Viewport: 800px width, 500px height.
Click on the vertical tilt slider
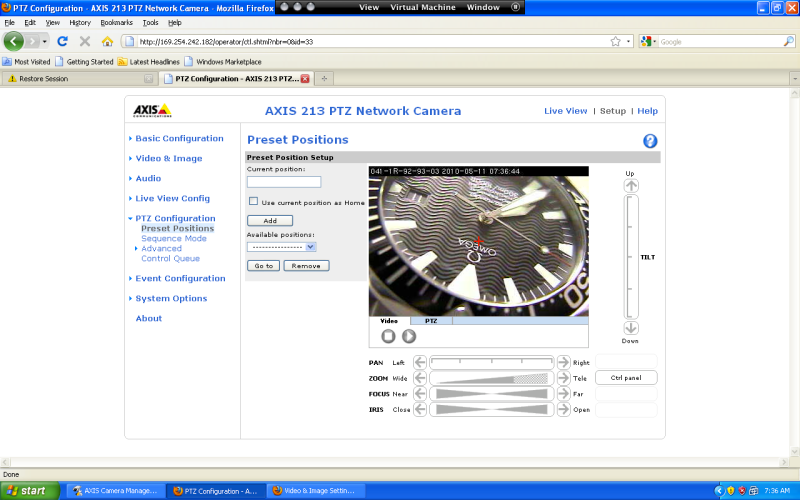tap(631, 257)
